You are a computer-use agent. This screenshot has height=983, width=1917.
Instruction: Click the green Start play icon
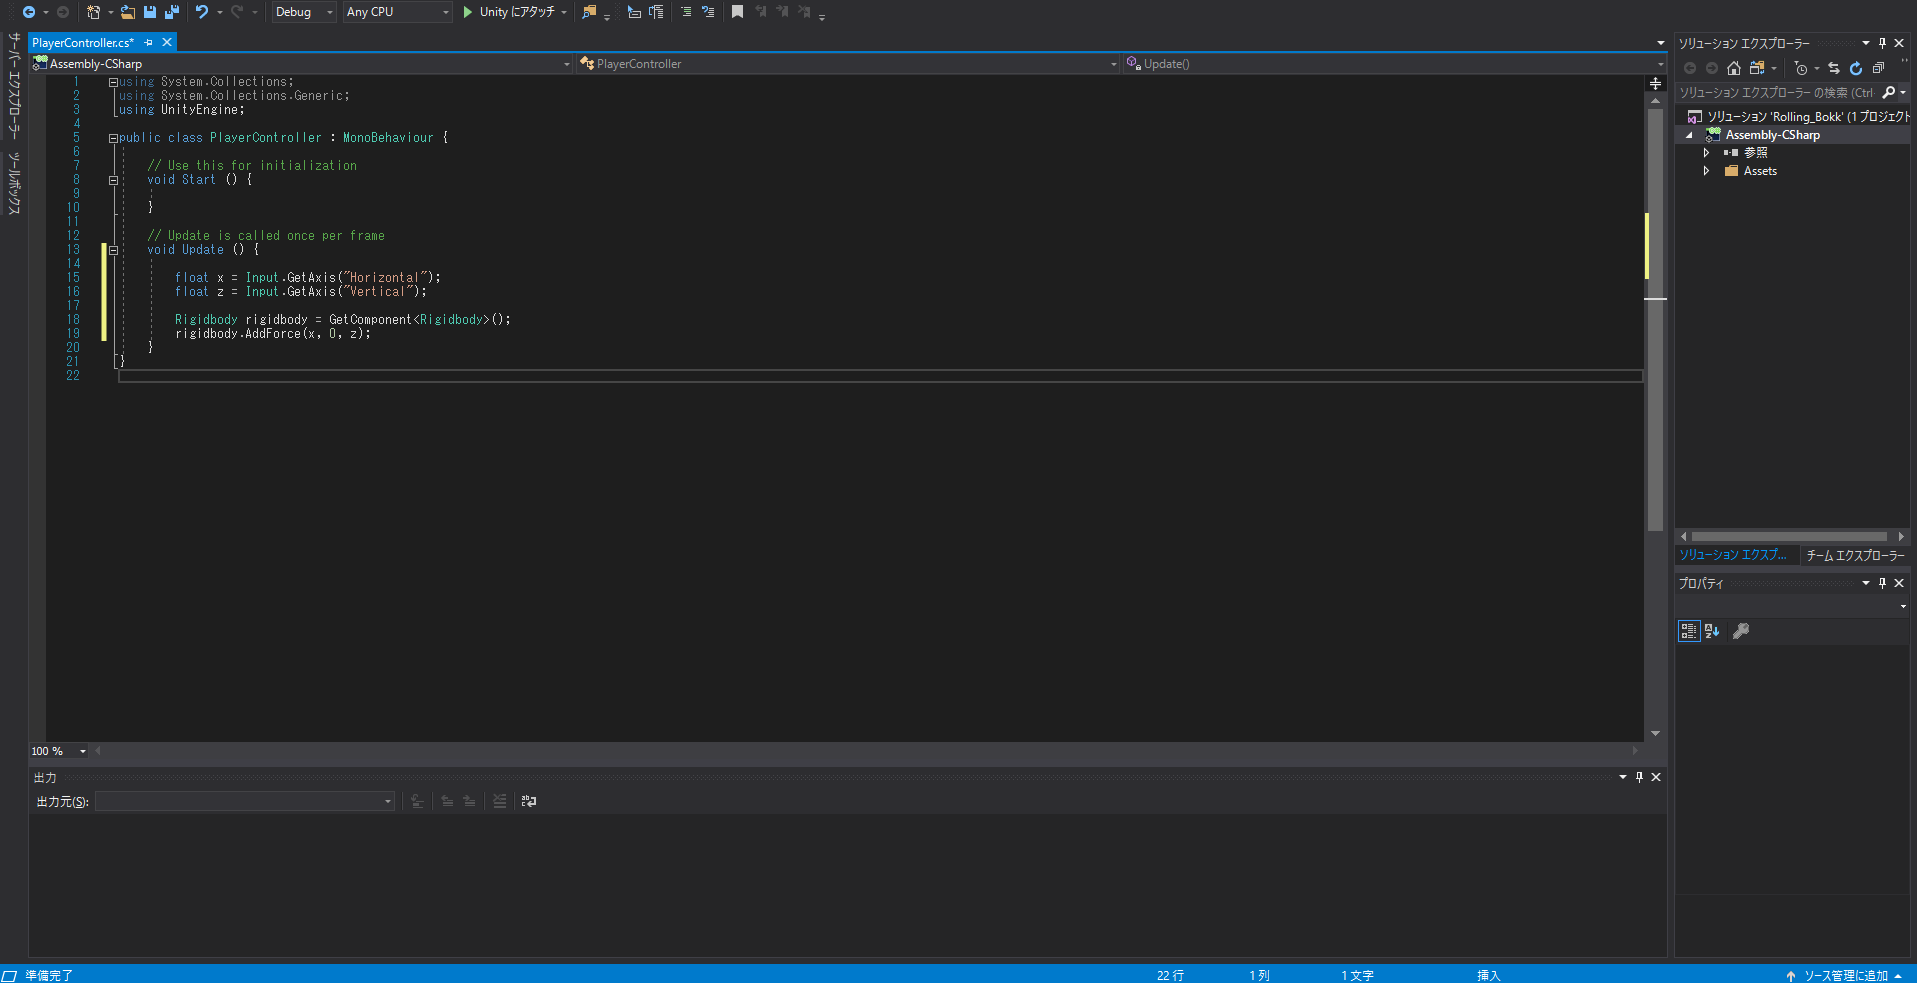point(467,12)
